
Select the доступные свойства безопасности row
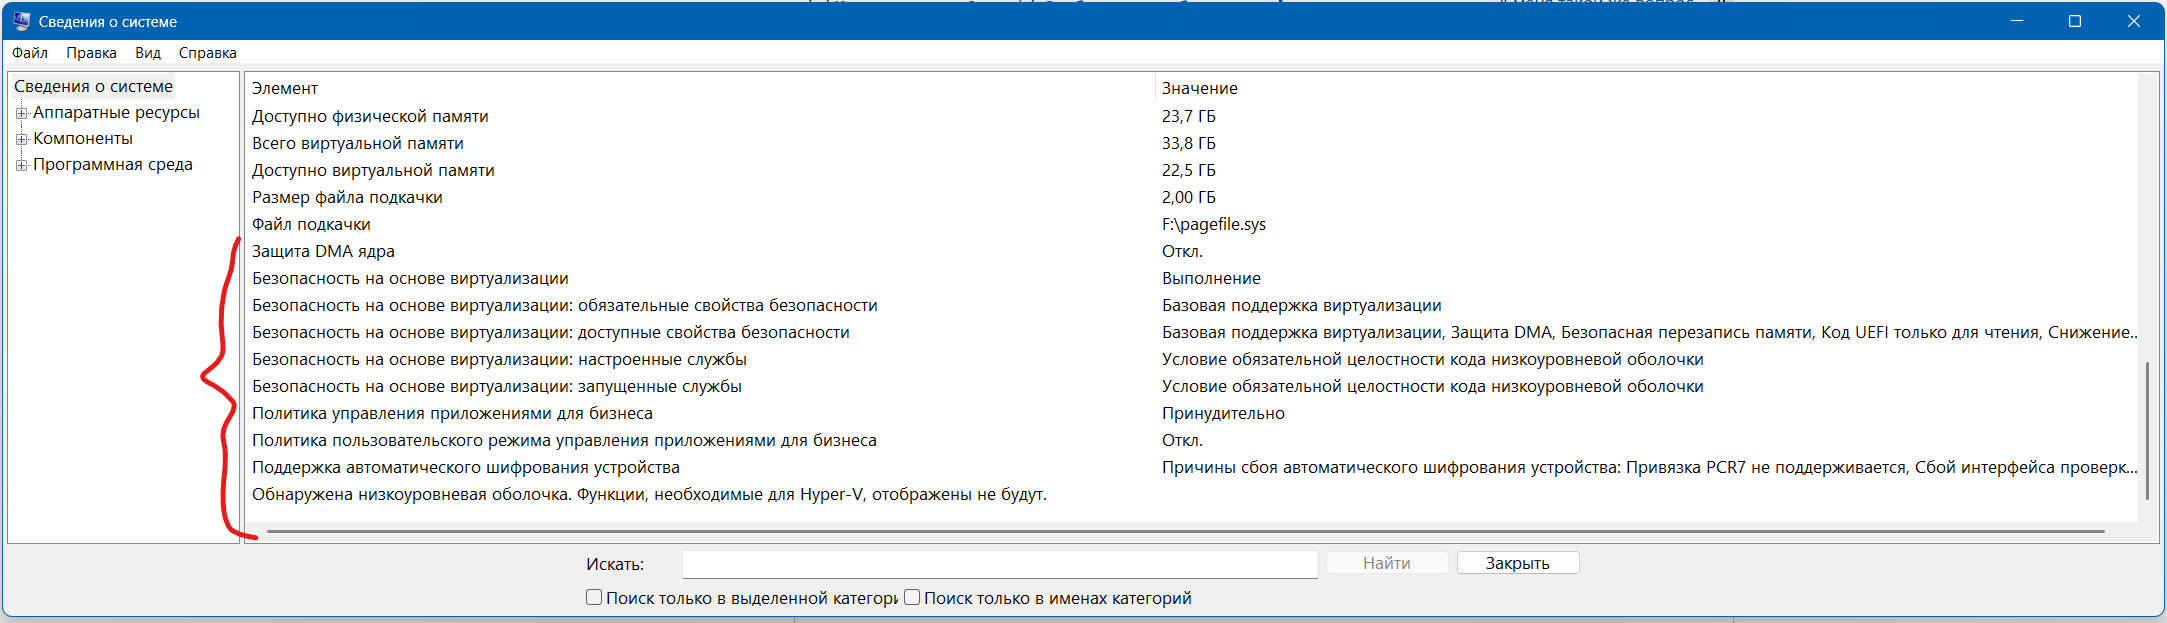click(1190, 332)
